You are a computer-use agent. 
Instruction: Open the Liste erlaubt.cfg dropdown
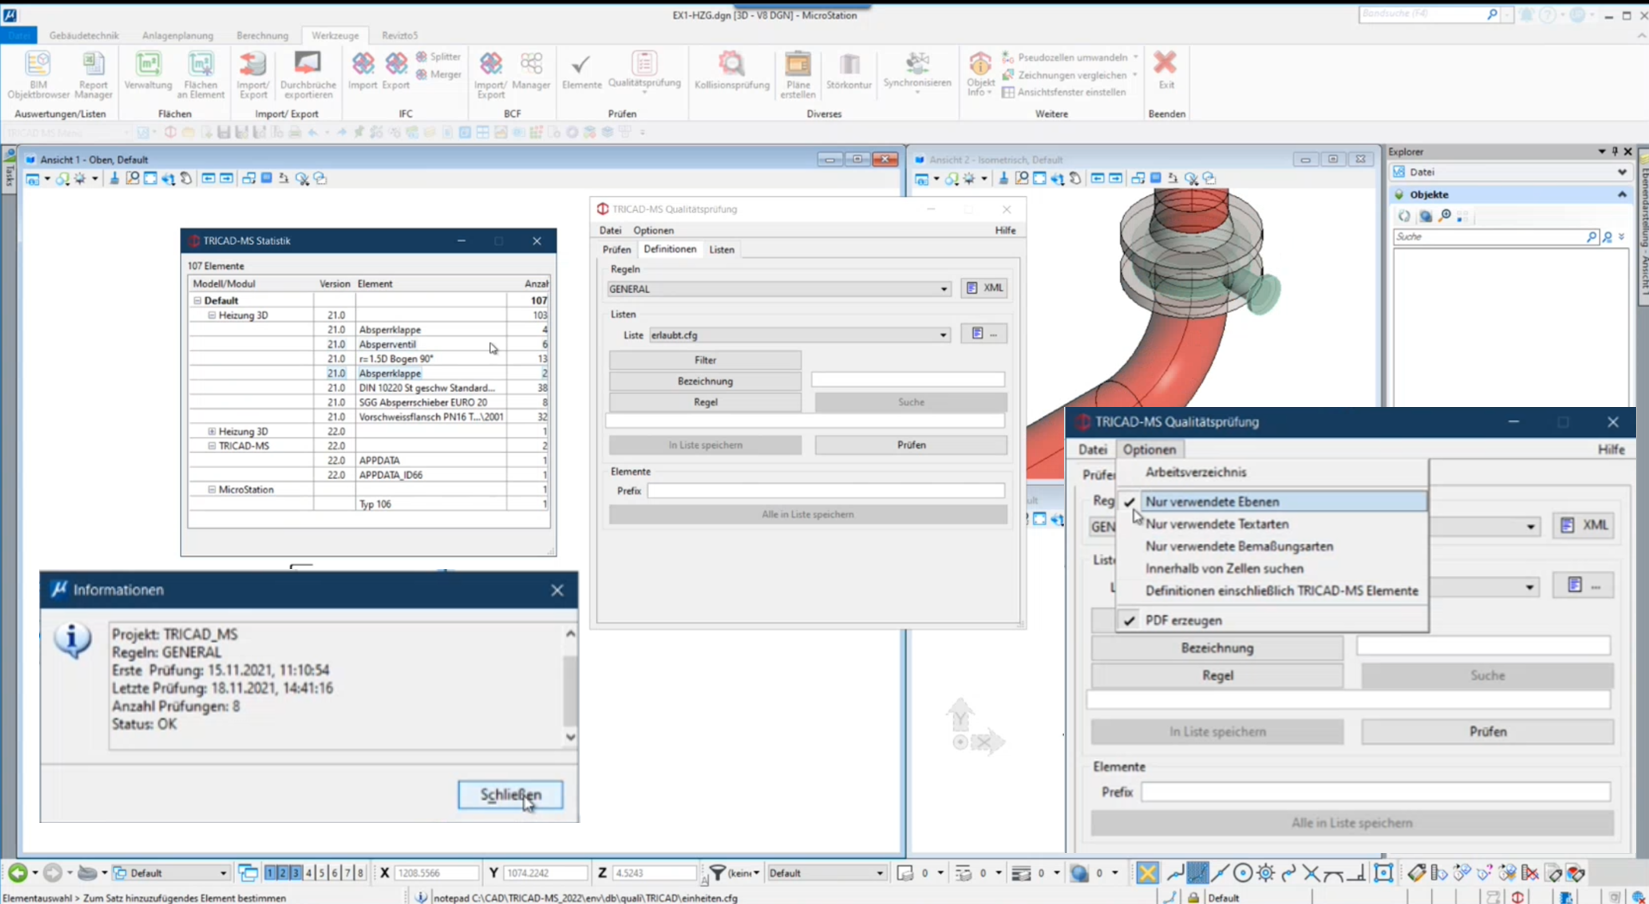click(943, 335)
